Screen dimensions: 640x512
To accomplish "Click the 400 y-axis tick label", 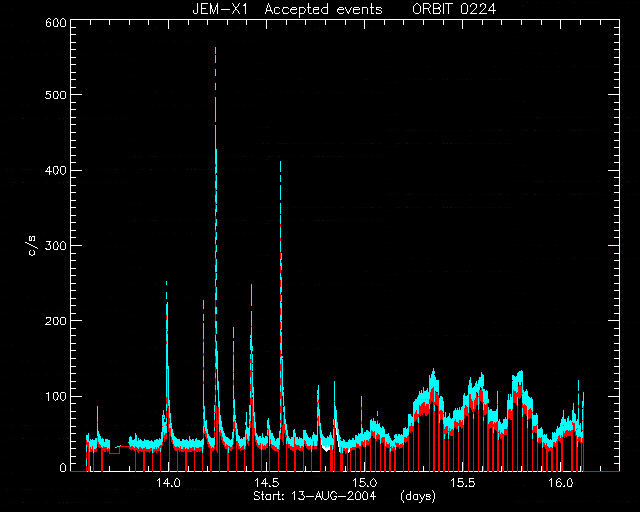I will click(x=55, y=170).
